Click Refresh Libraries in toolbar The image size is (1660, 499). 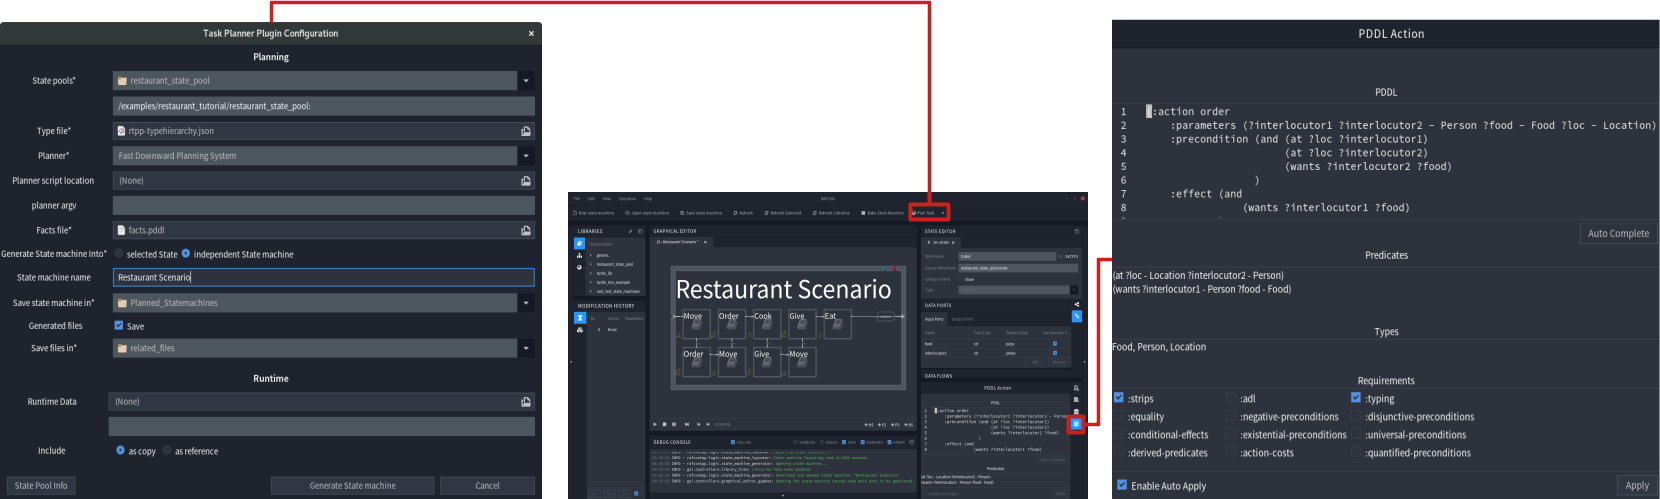coord(831,213)
